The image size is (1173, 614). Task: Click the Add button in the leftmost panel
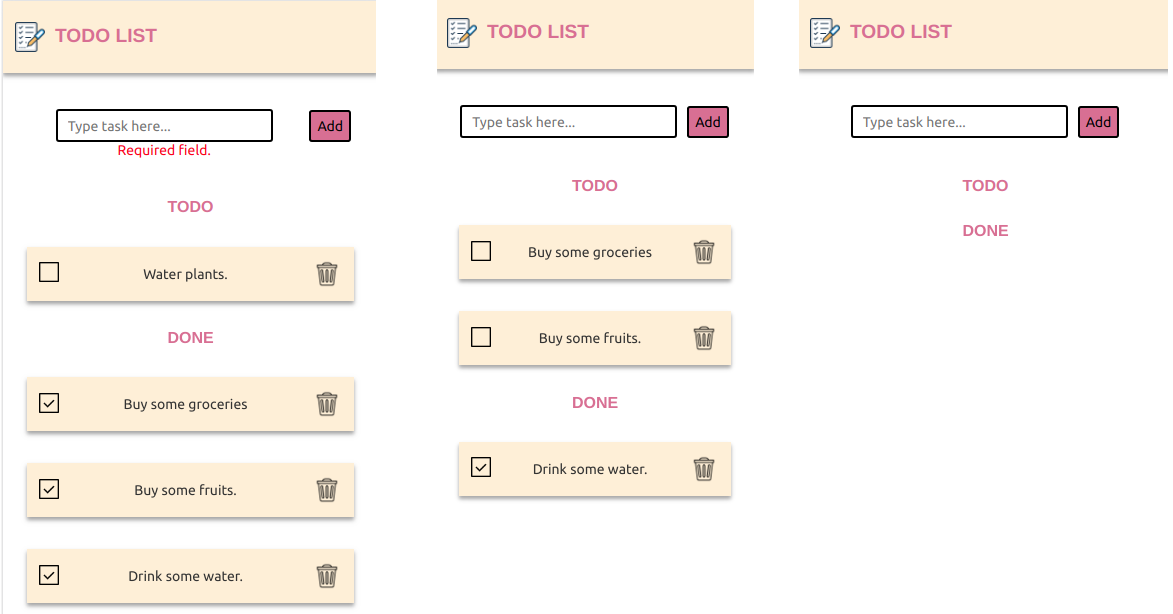329,125
